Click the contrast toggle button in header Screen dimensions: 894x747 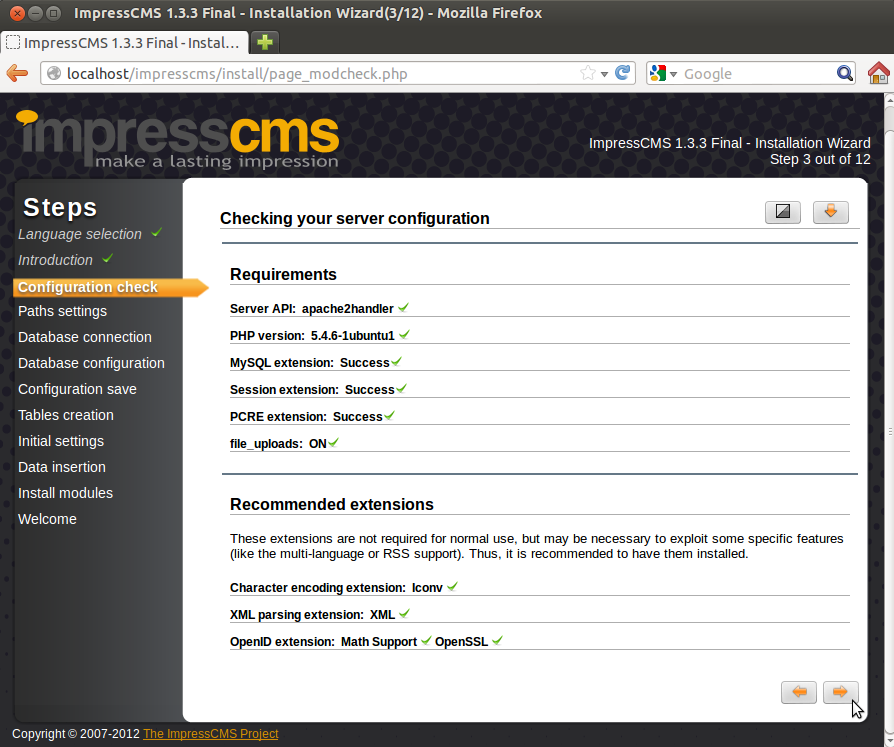782,212
